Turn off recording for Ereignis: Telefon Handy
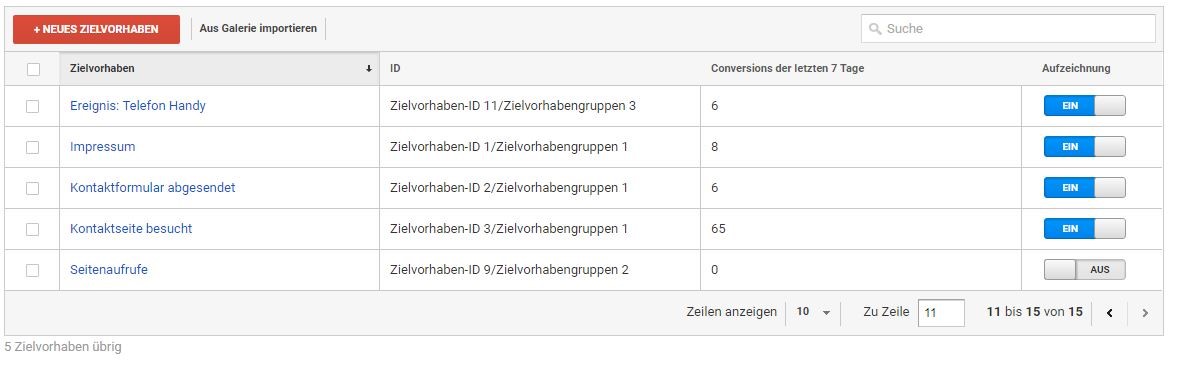Viewport: 1185px width, 387px height. click(1084, 106)
